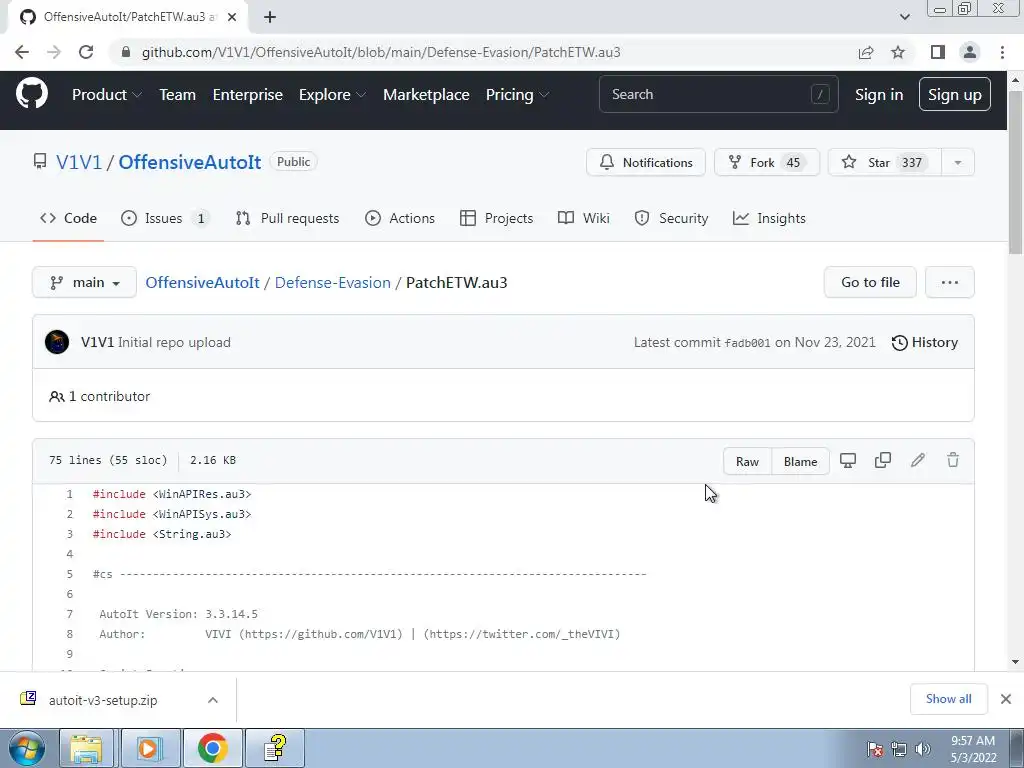Star the repository with Star button
This screenshot has width=1024, height=768.
pos(885,163)
